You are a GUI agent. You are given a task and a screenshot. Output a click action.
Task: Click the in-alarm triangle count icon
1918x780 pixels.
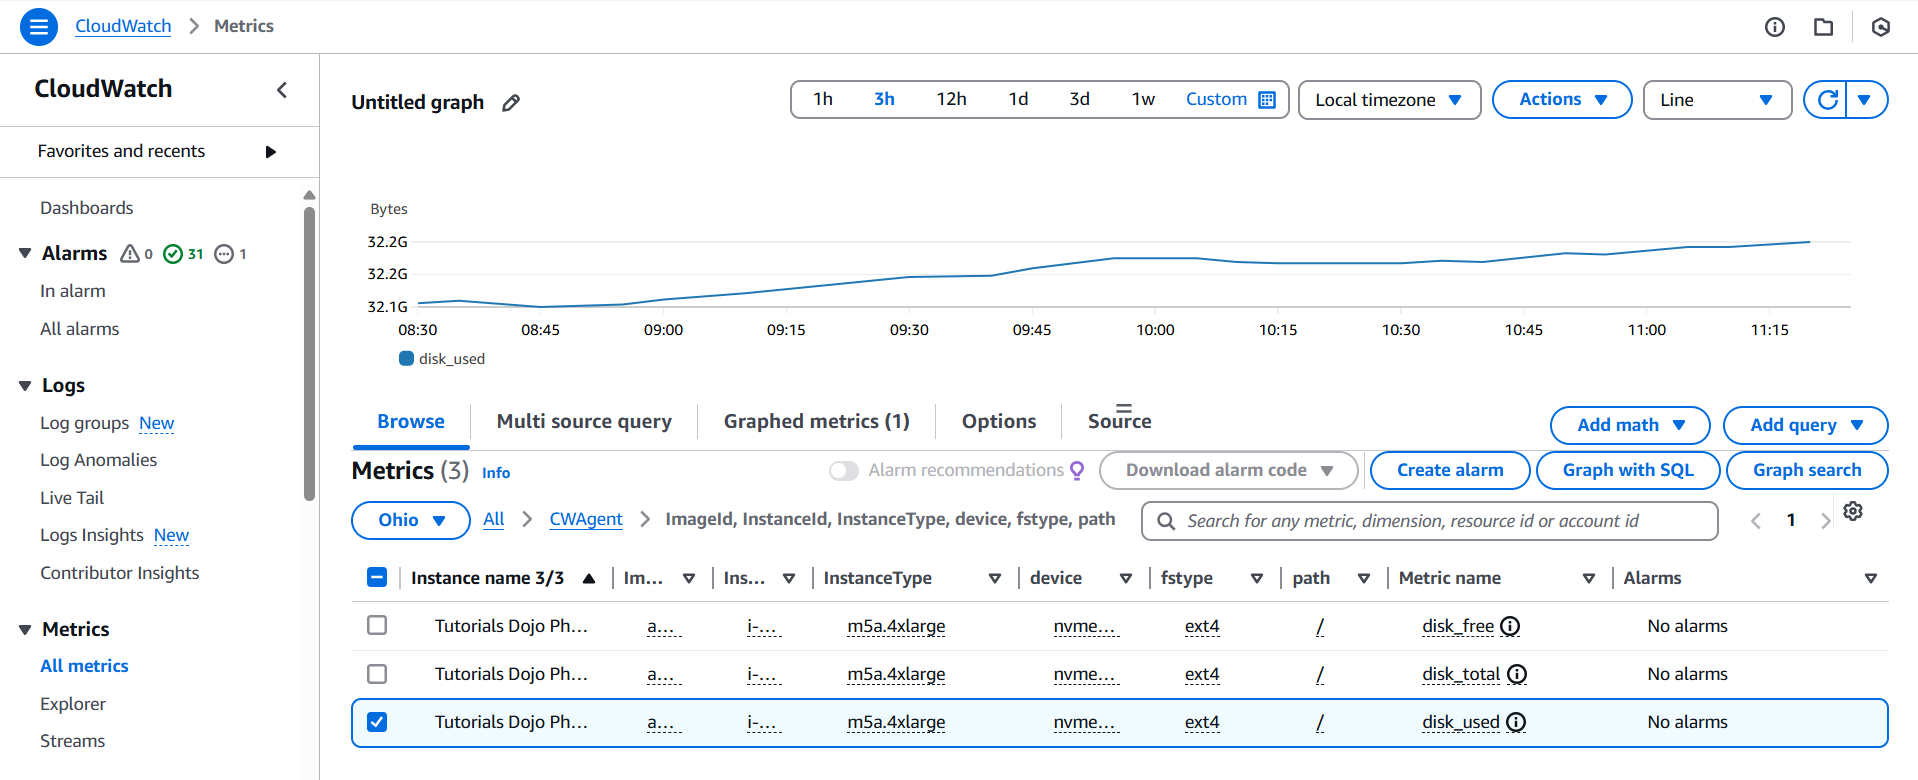click(x=130, y=254)
